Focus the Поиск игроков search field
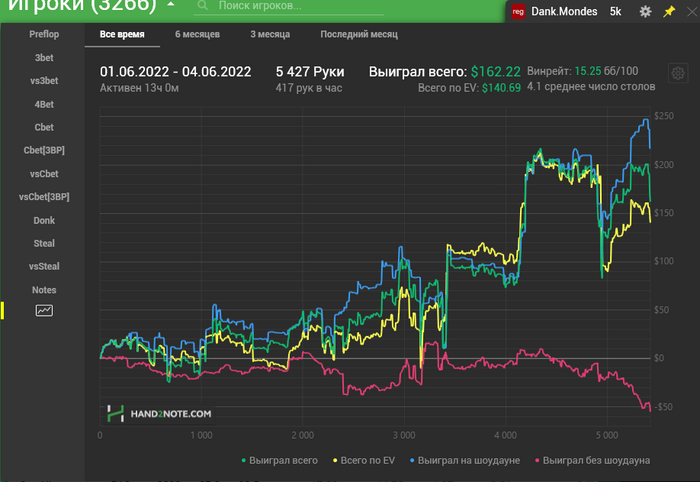700x482 pixels. coord(289,6)
